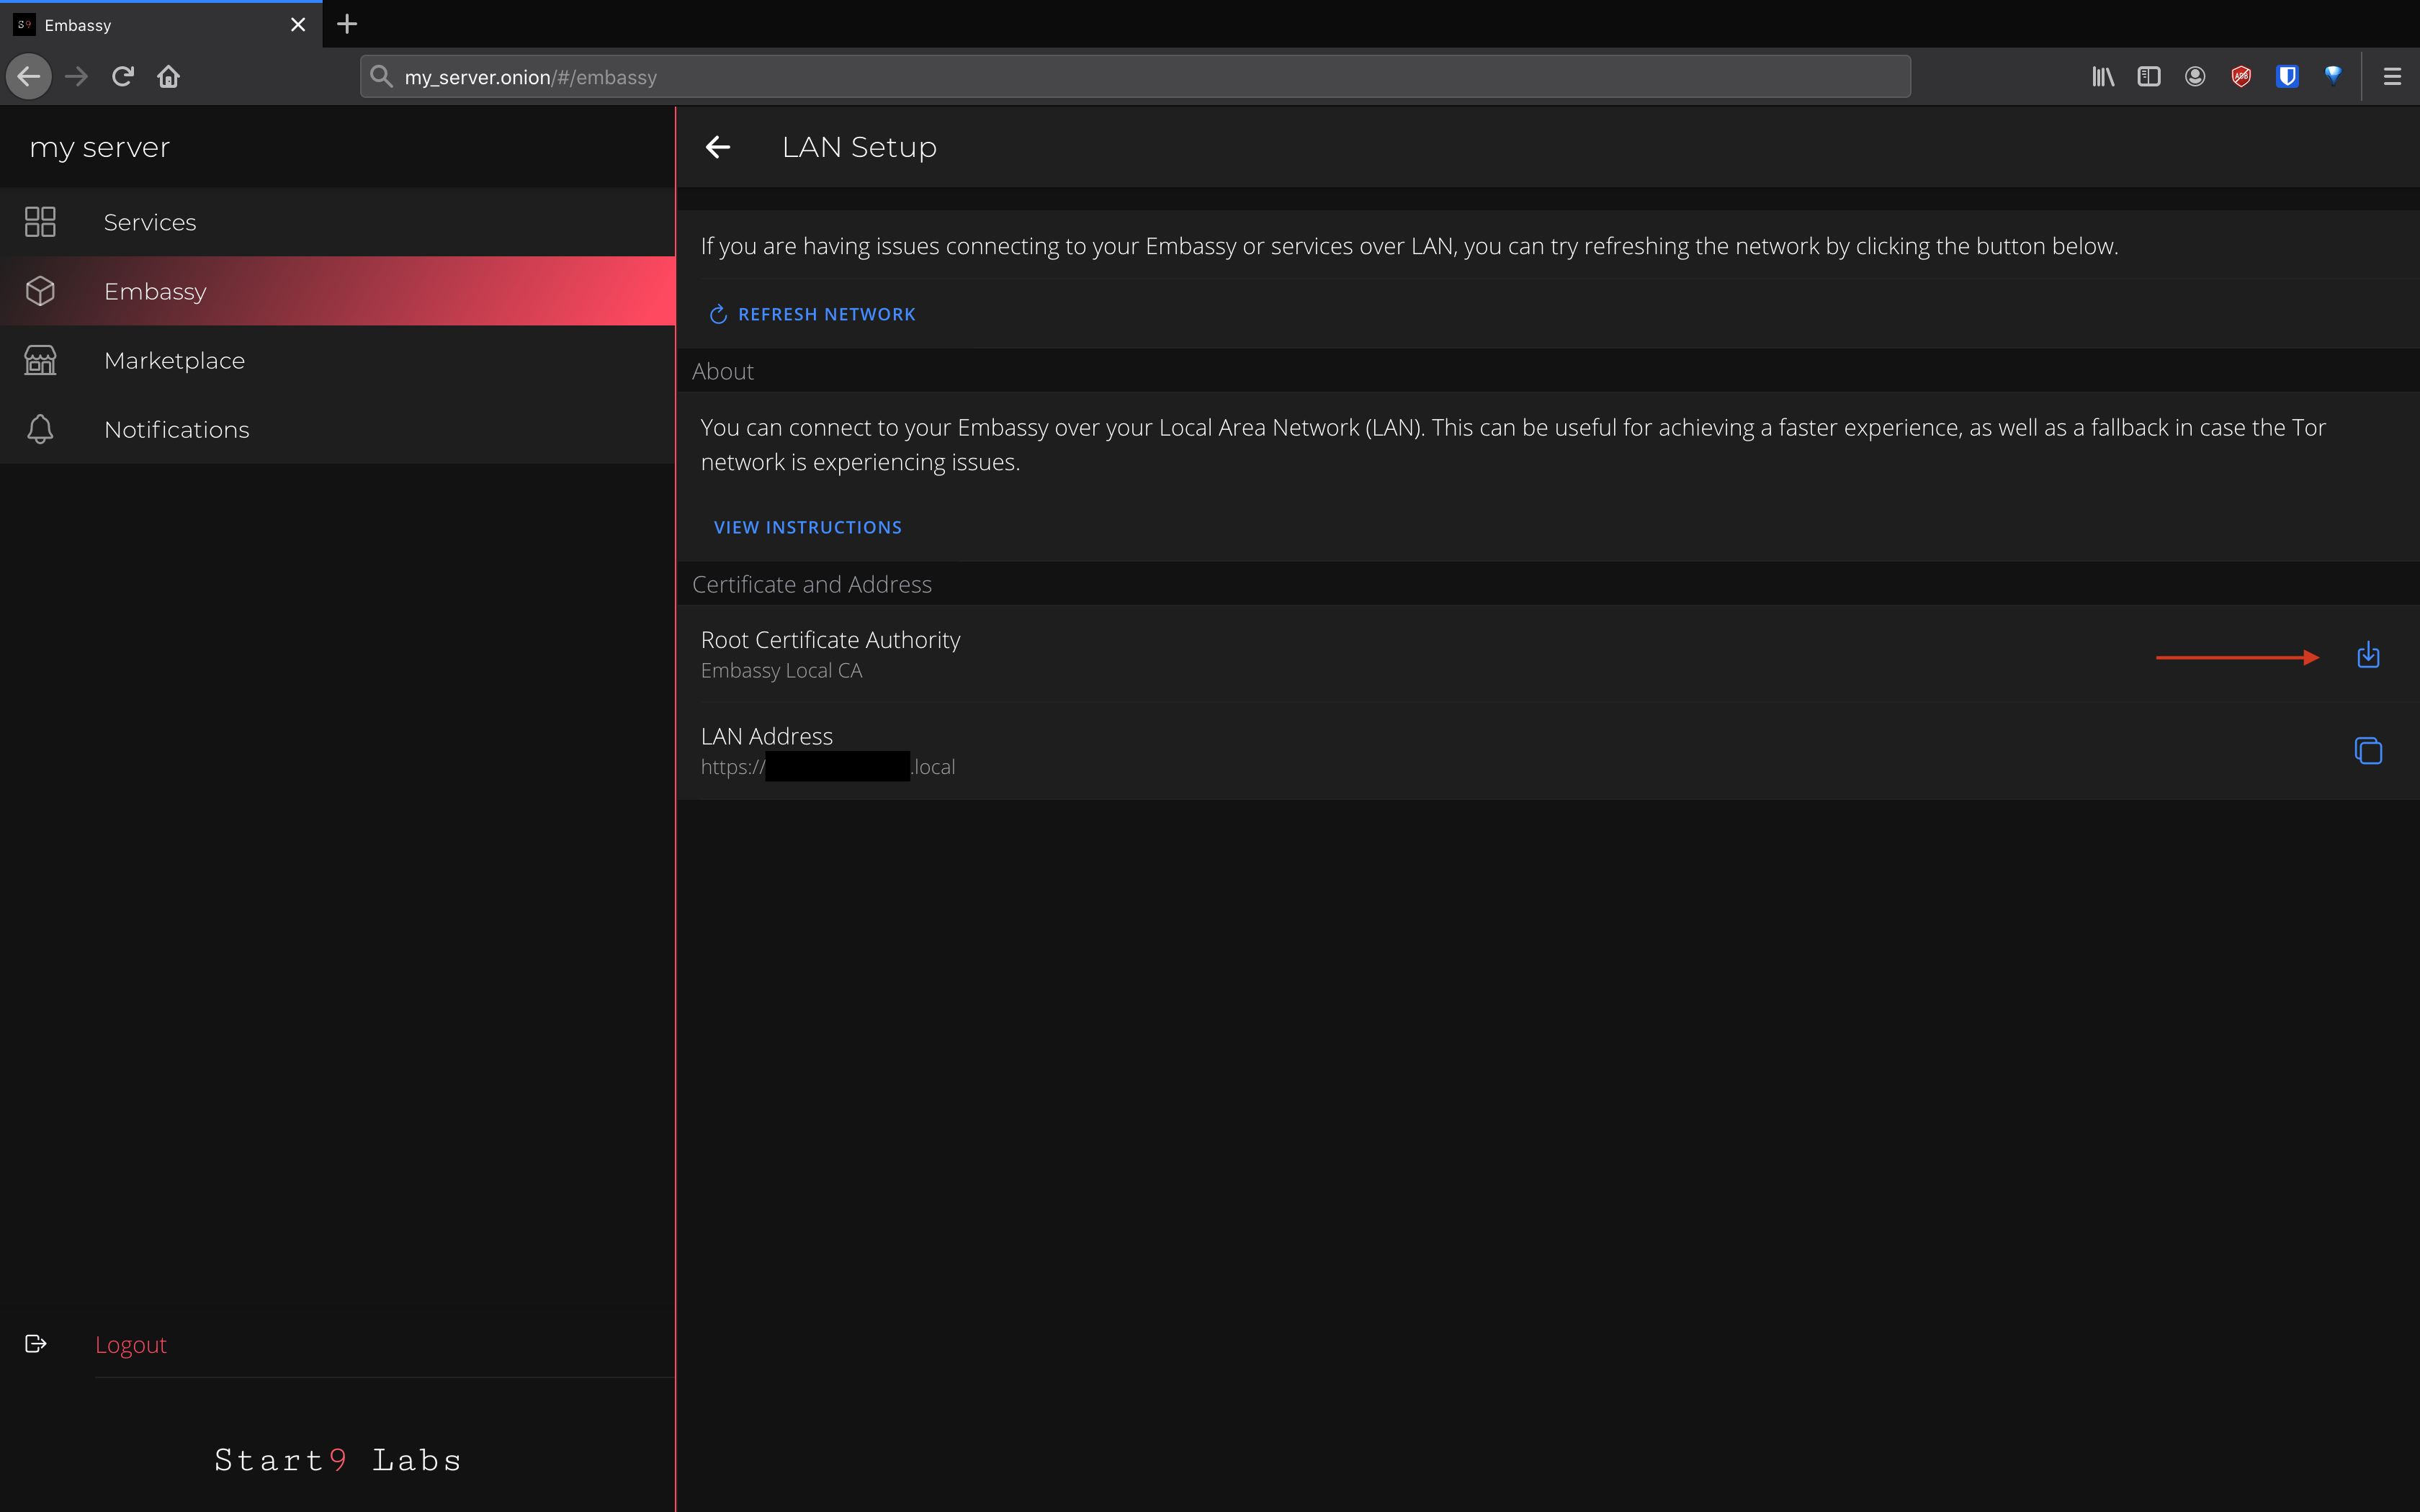
Task: Open the Services menu item
Action: pyautogui.click(x=150, y=222)
